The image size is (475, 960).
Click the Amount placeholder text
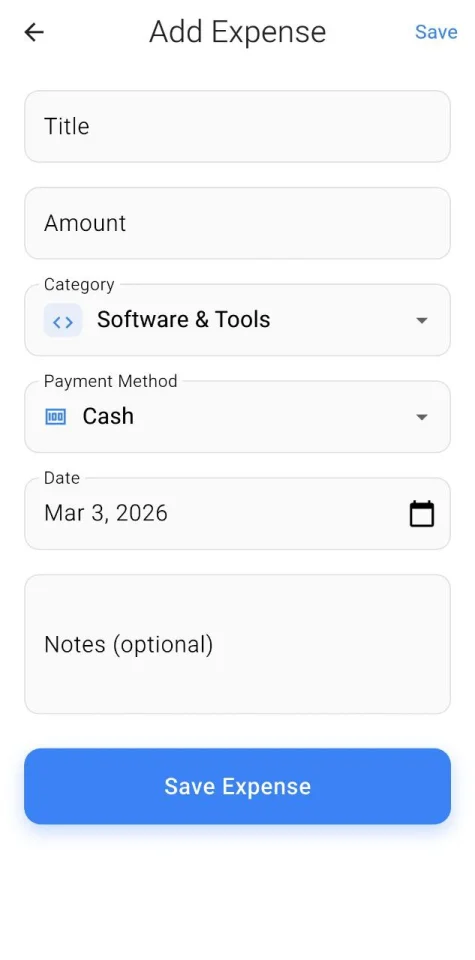pyautogui.click(x=85, y=223)
